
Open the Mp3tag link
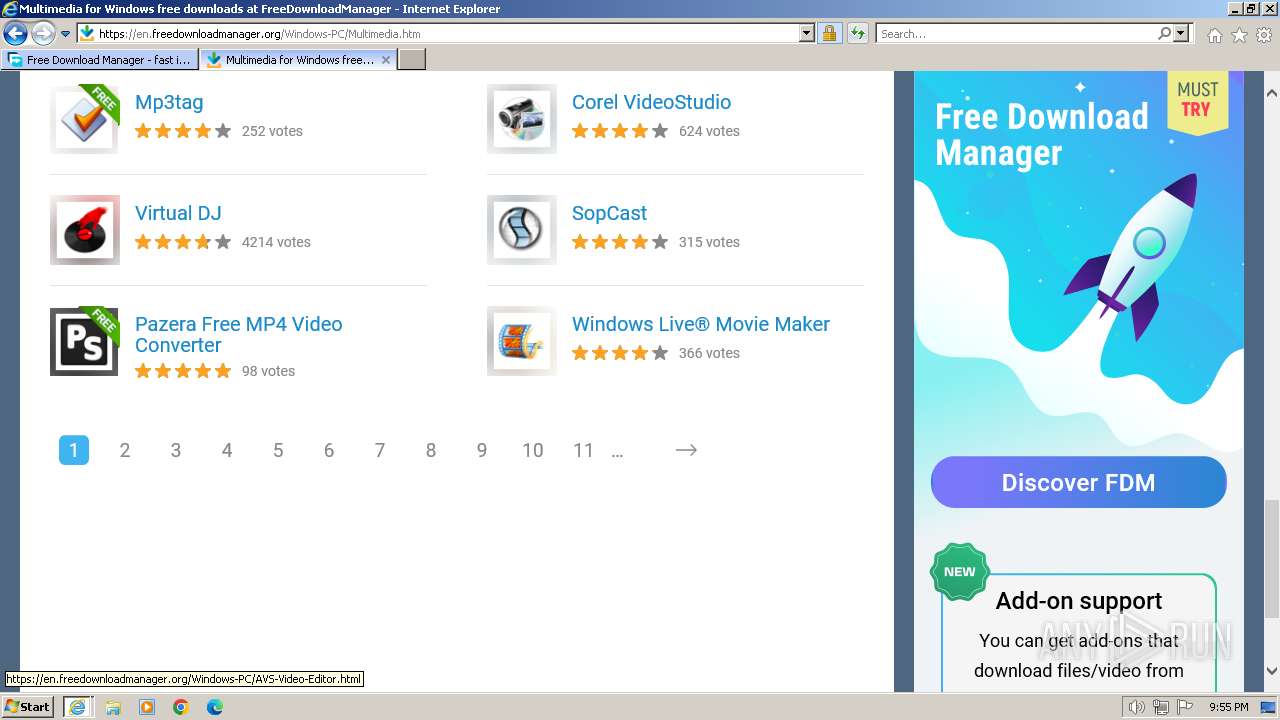tap(169, 102)
